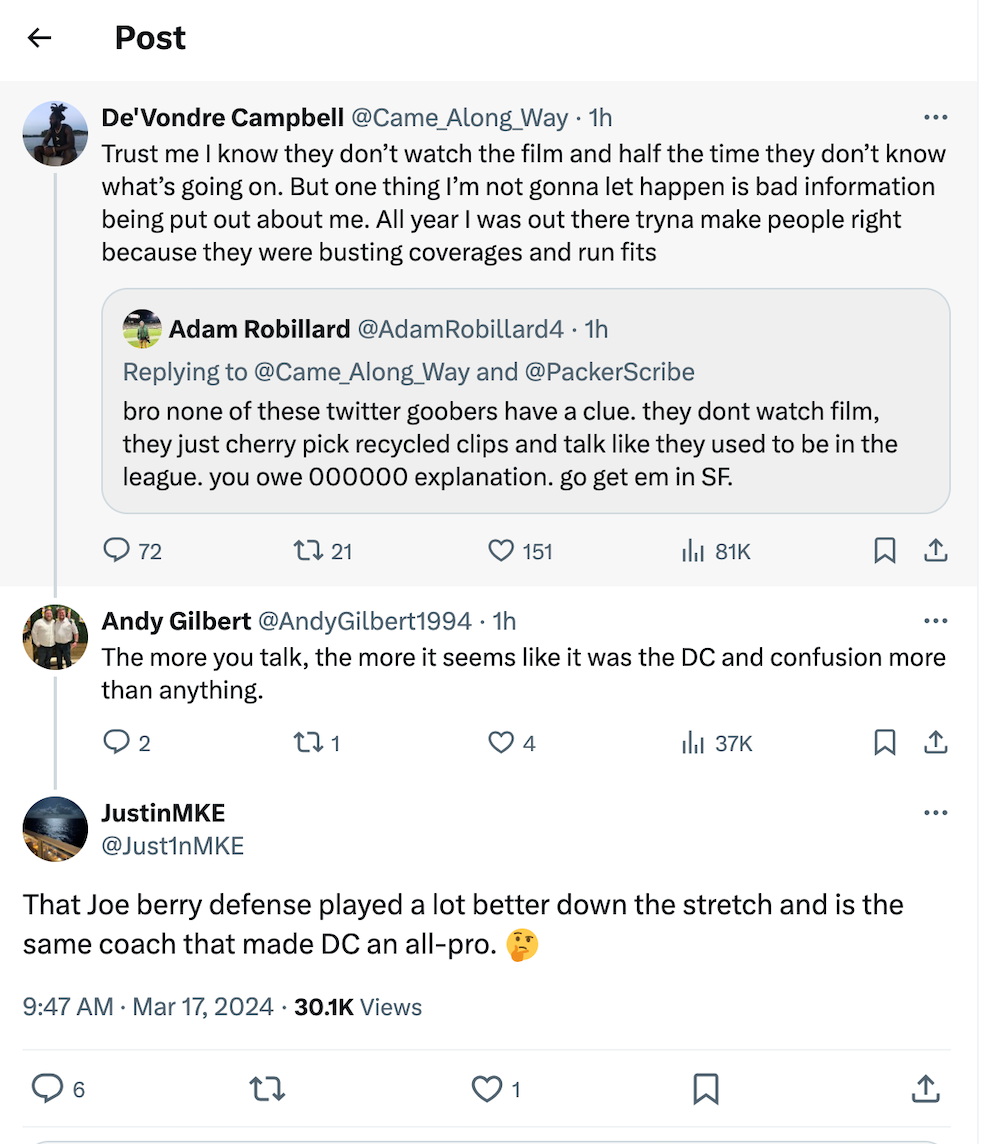Share De'Vondre Campbell's post

(935, 550)
